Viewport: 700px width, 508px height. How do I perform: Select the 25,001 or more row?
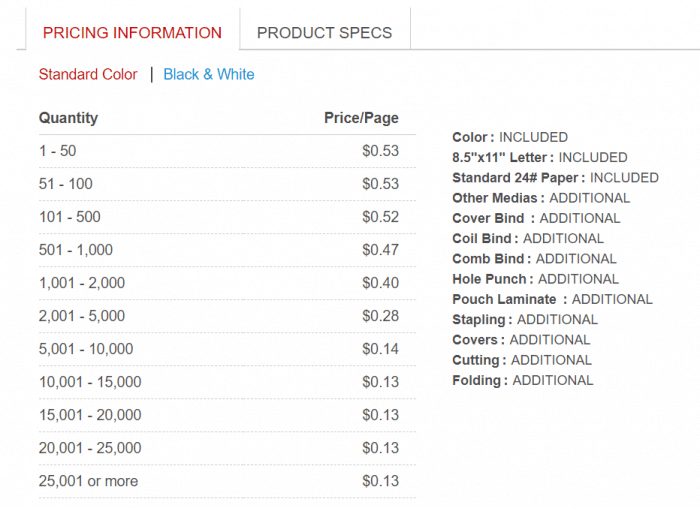point(88,481)
